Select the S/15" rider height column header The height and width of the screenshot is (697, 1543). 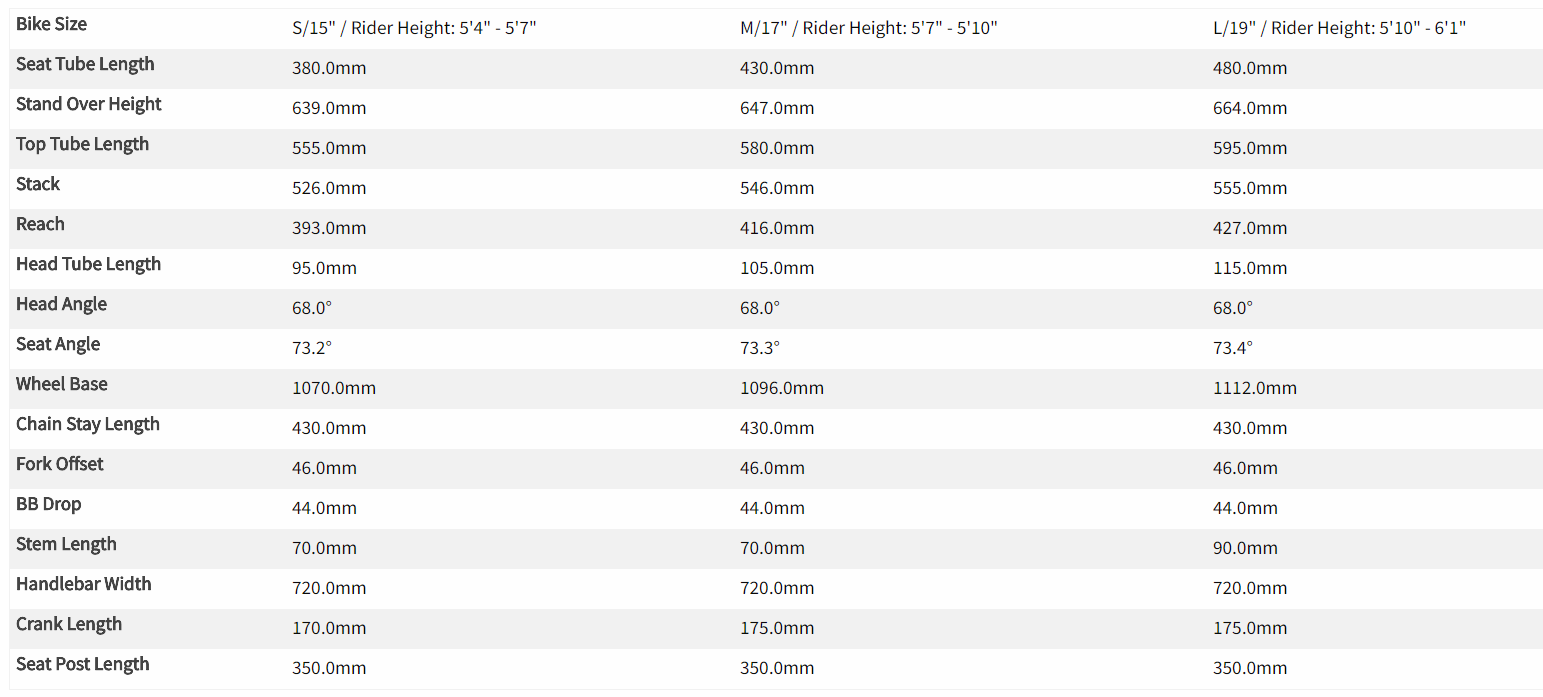[x=414, y=28]
